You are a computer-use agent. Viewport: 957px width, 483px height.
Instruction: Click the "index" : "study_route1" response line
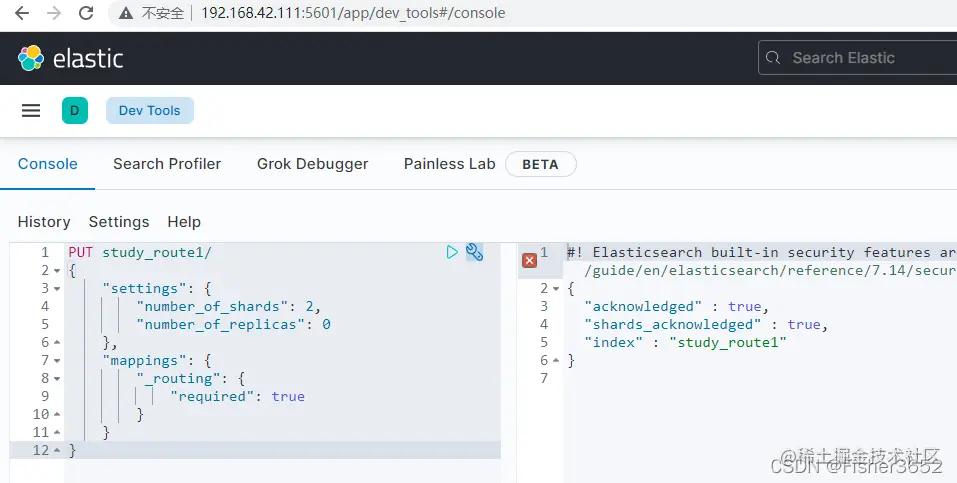(x=685, y=343)
